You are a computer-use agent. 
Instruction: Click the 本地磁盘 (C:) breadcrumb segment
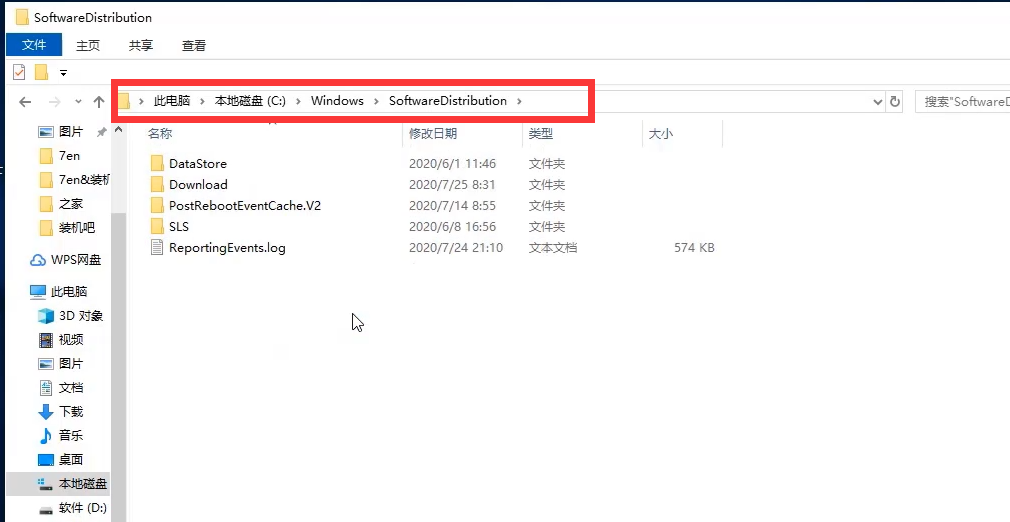point(250,101)
